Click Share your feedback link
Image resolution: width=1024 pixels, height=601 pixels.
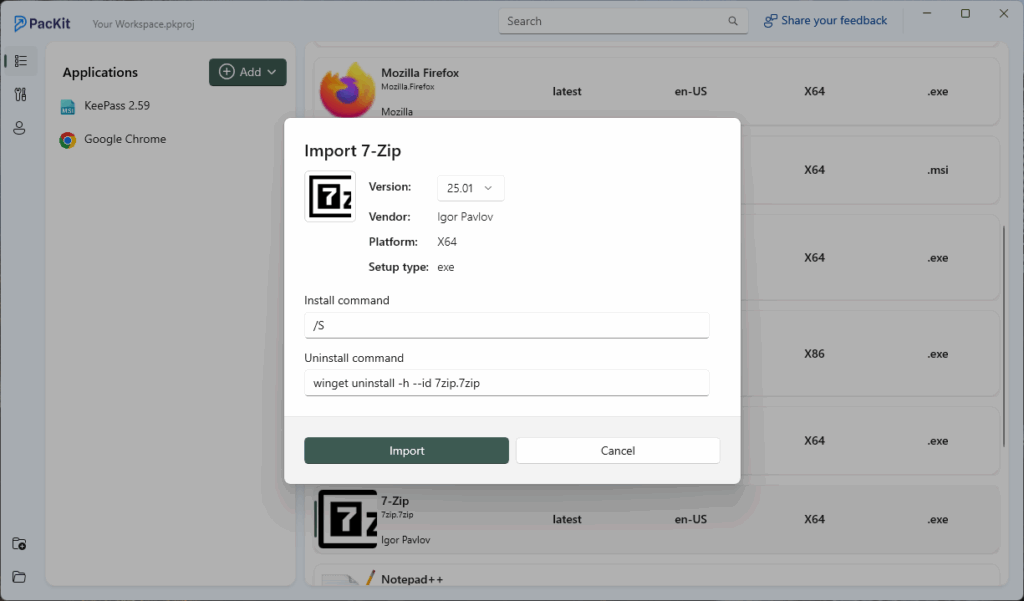click(825, 21)
